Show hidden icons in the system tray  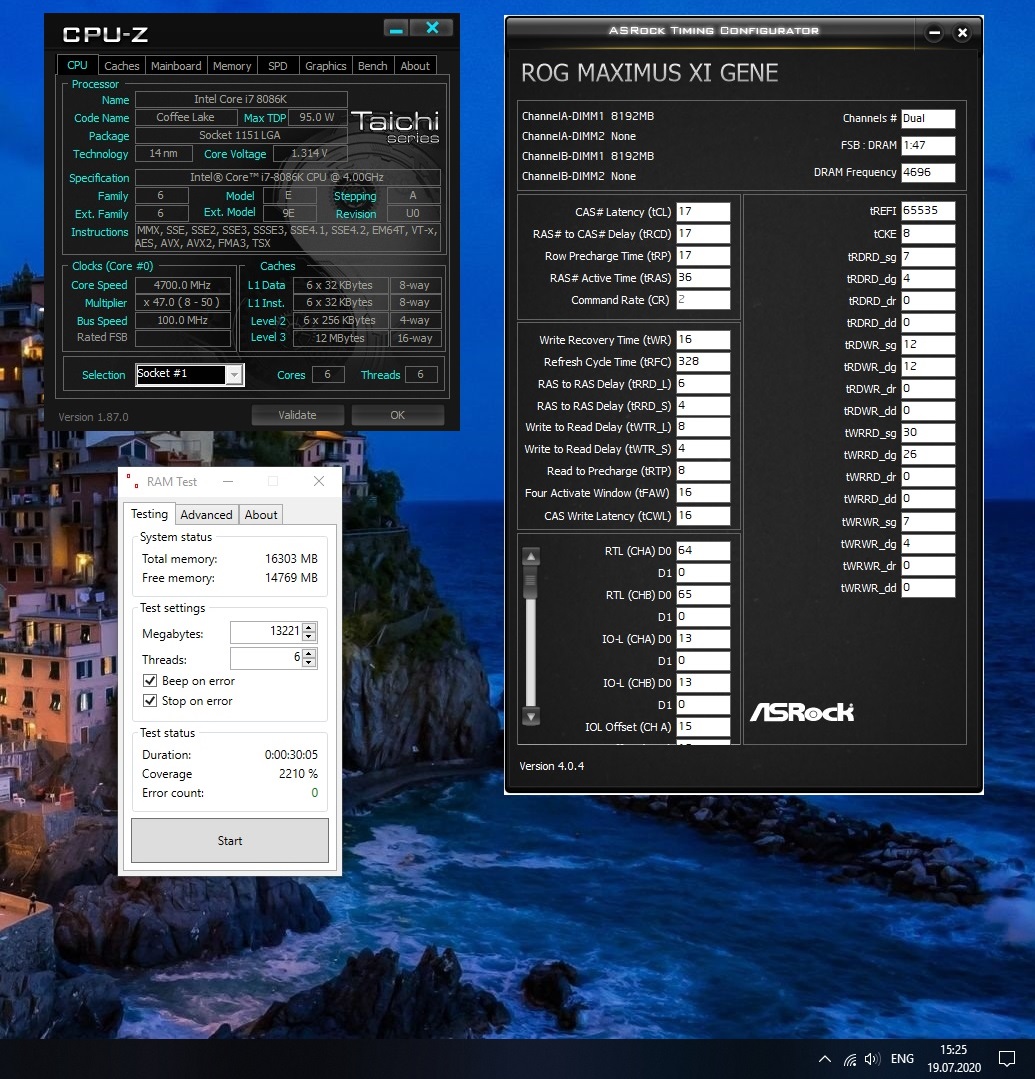click(x=825, y=1059)
